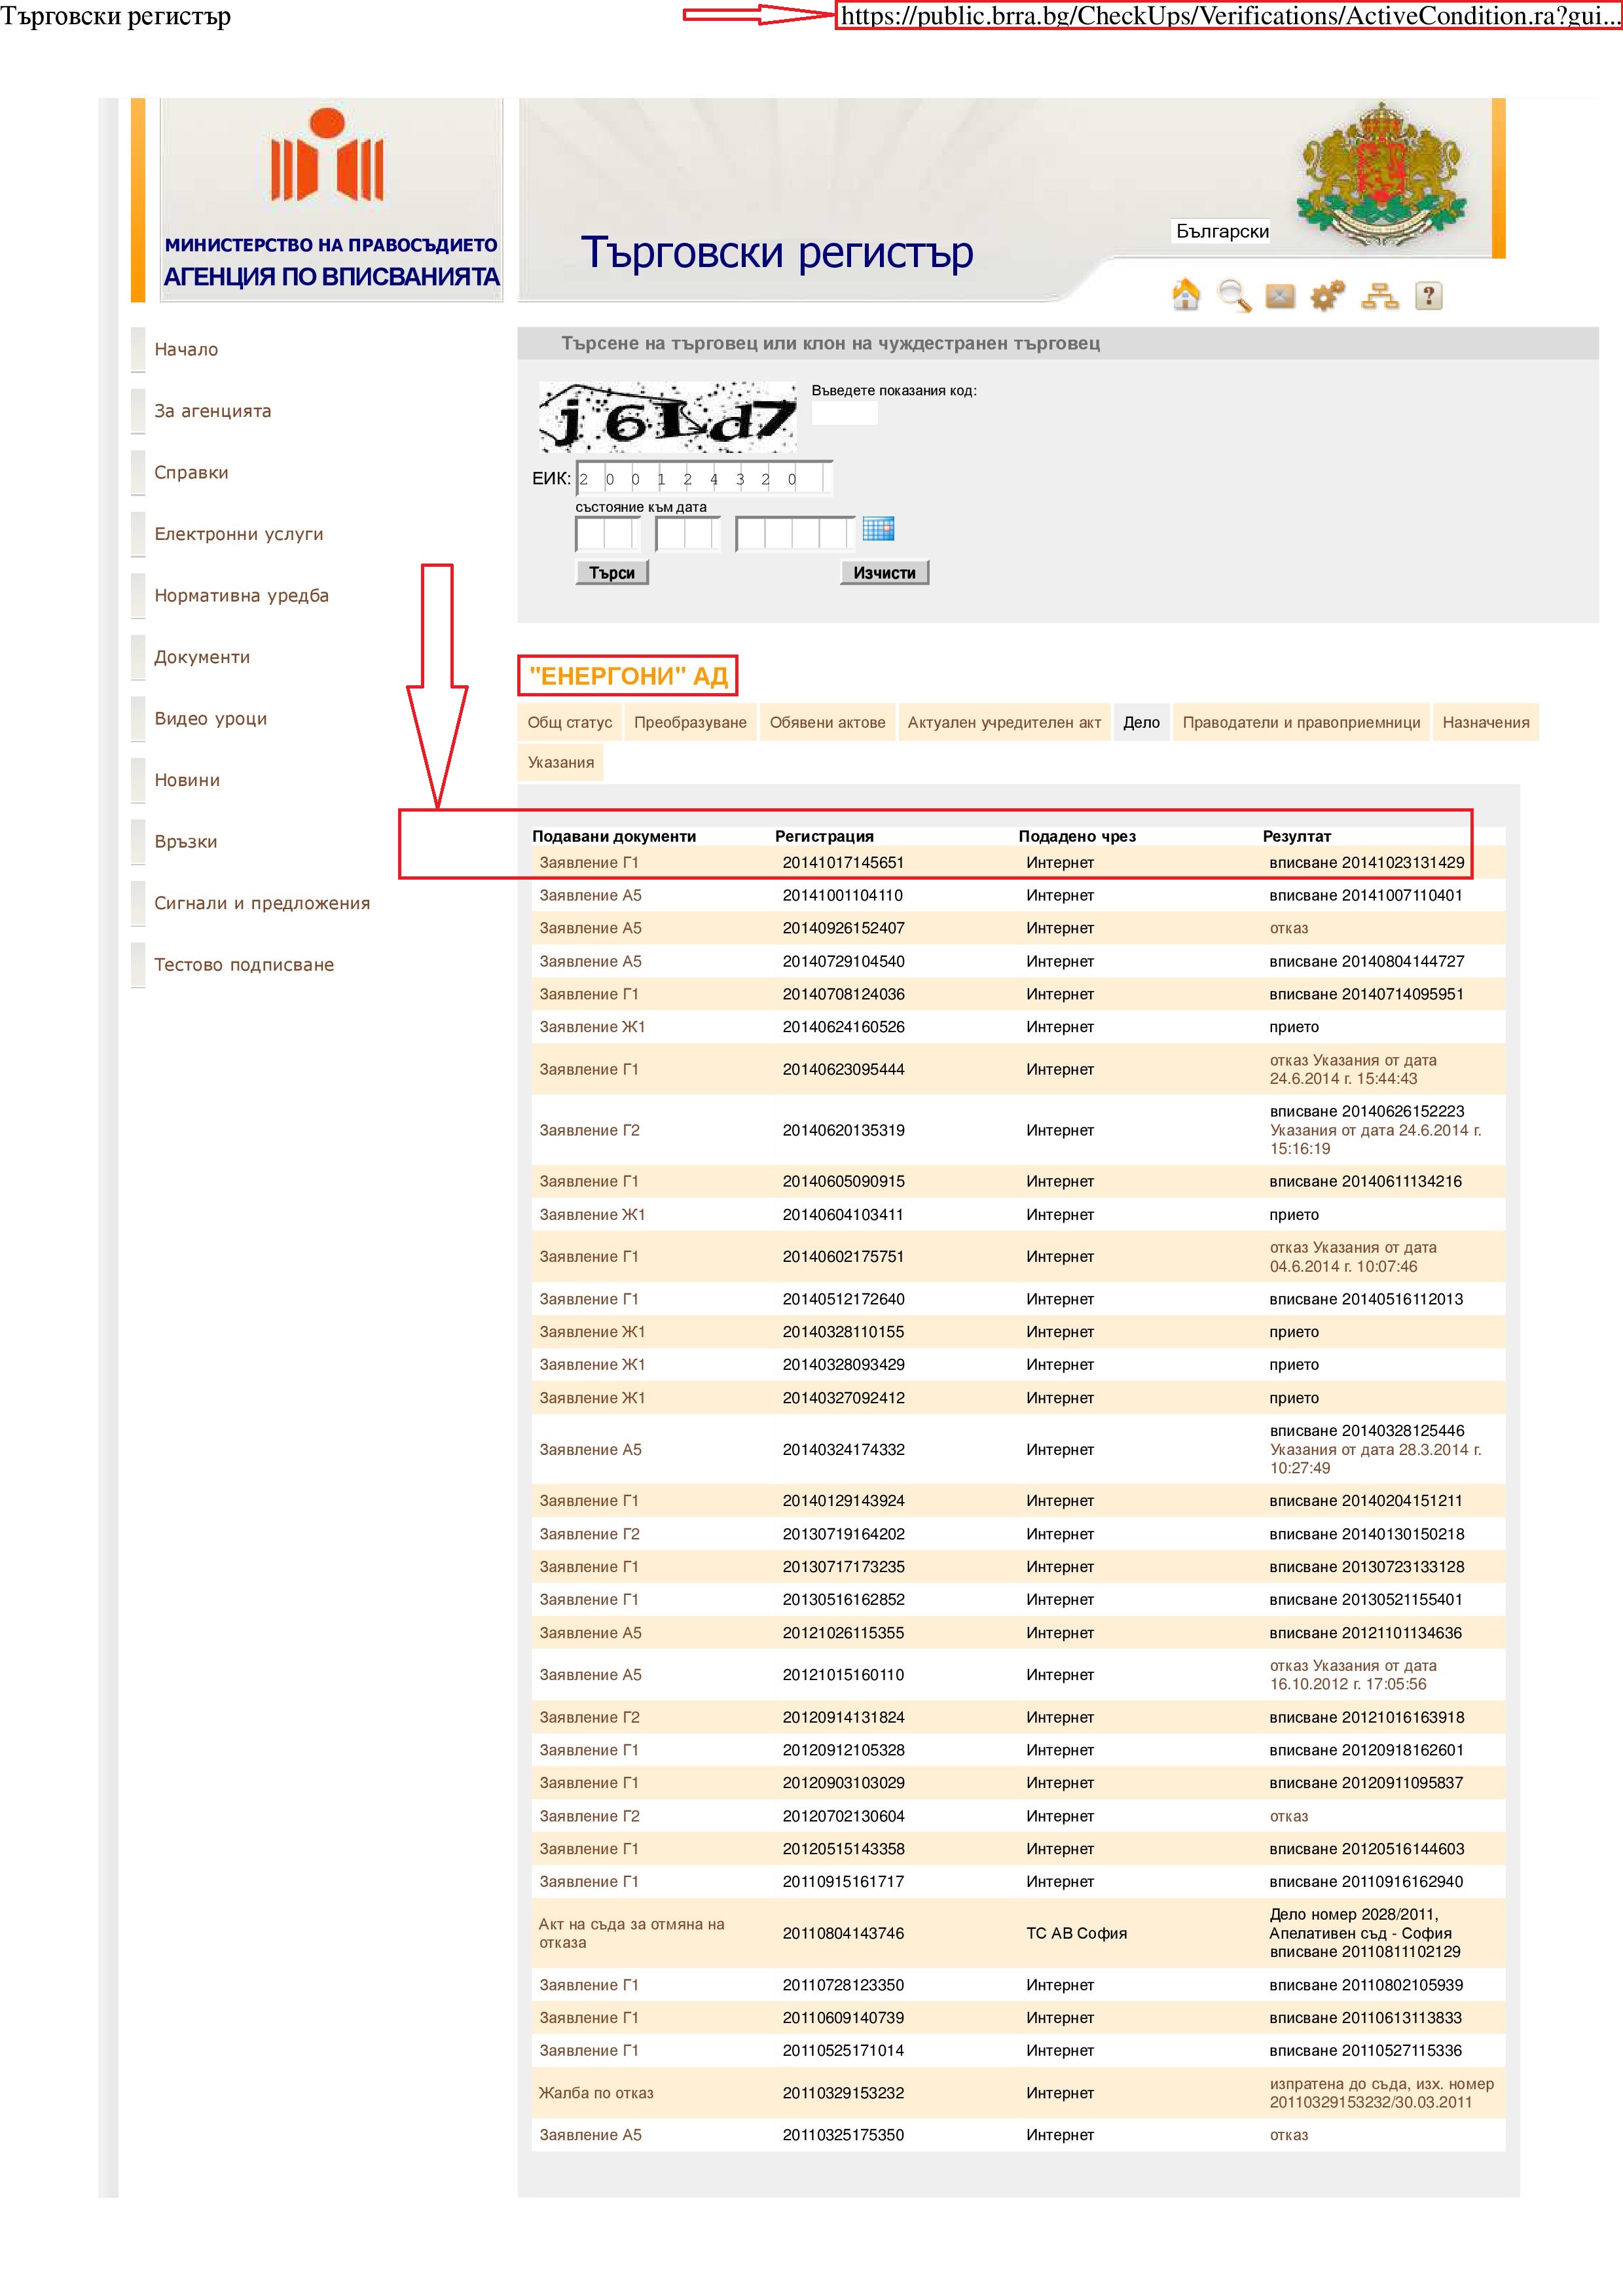Open the sitemap hierarchy icon
The width and height of the screenshot is (1623, 2296).
(1380, 296)
